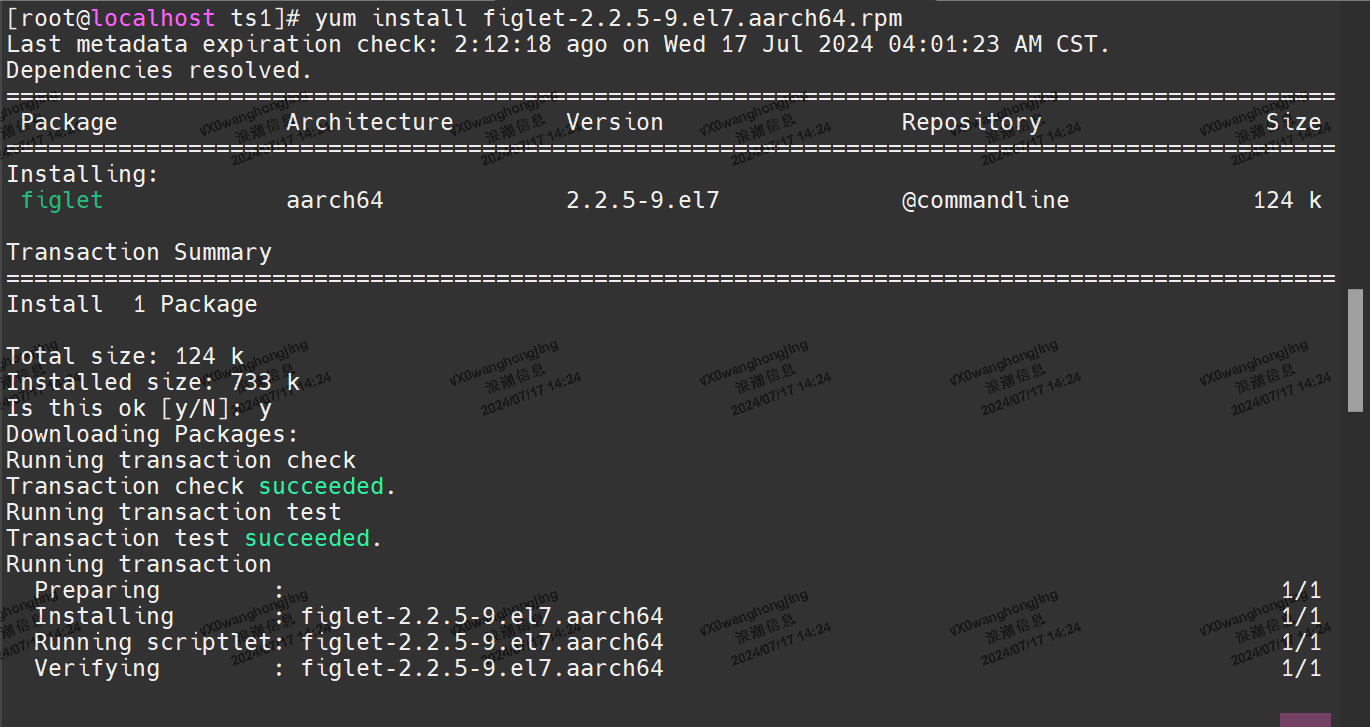Click the scrollbar track below the thumb
The image size is (1370, 727).
(1355, 560)
